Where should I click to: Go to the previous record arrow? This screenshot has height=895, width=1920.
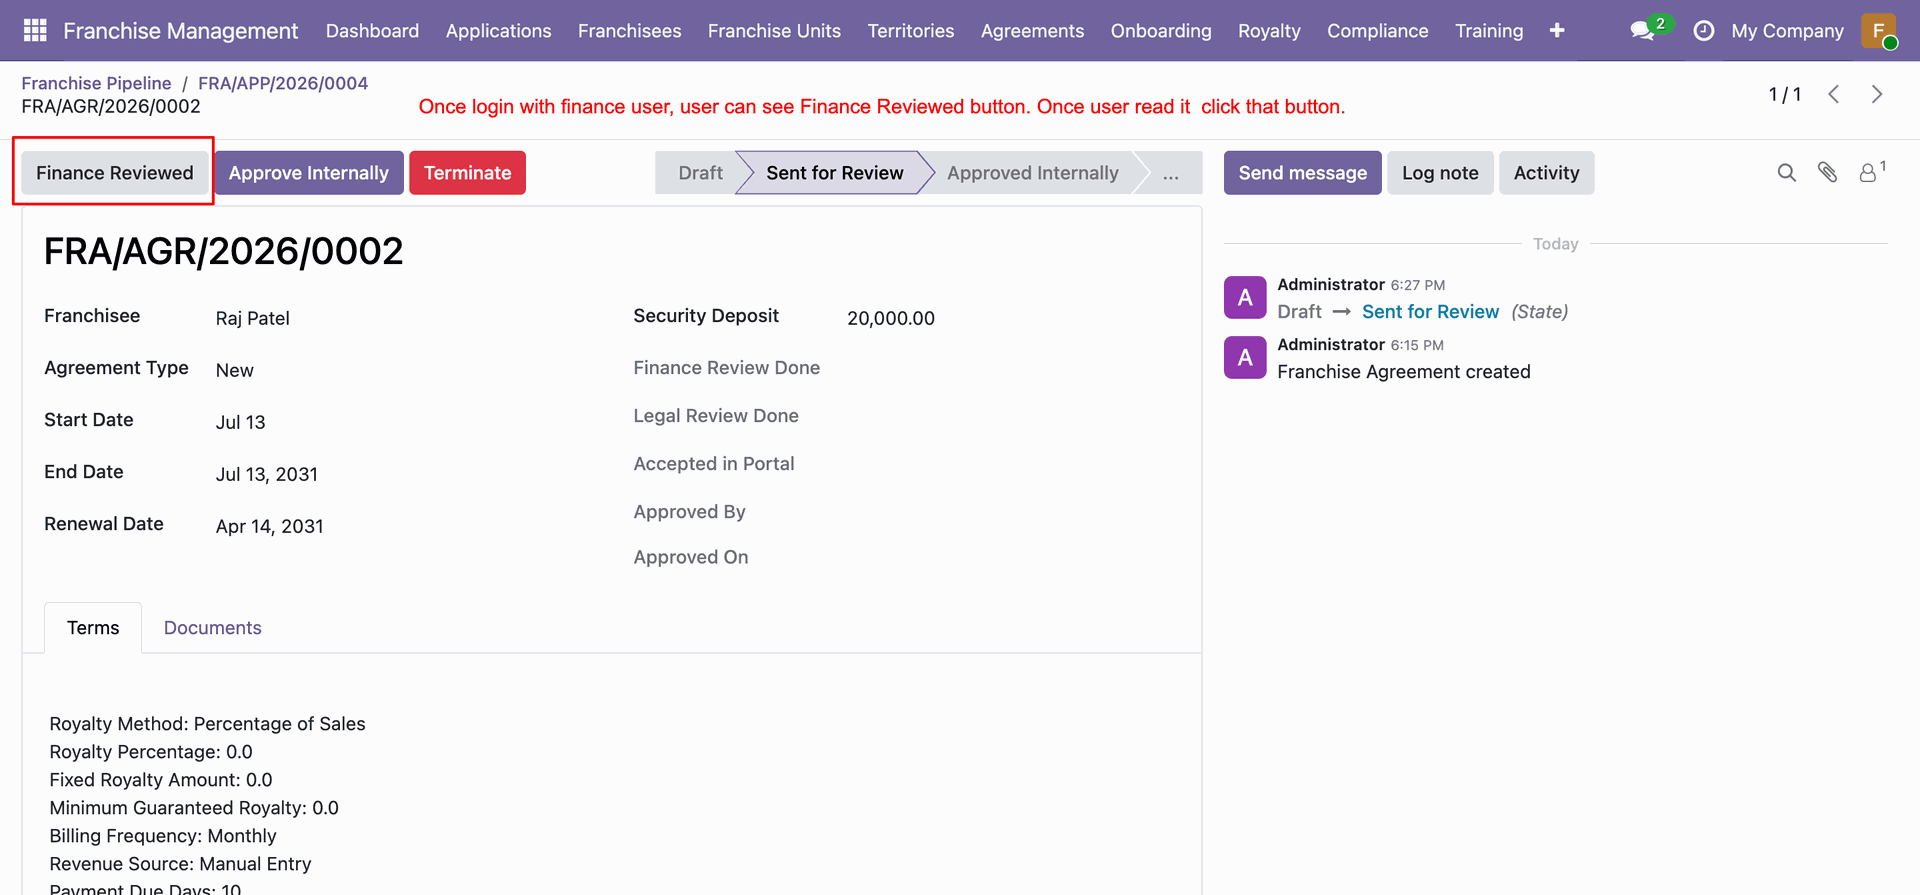[x=1834, y=94]
